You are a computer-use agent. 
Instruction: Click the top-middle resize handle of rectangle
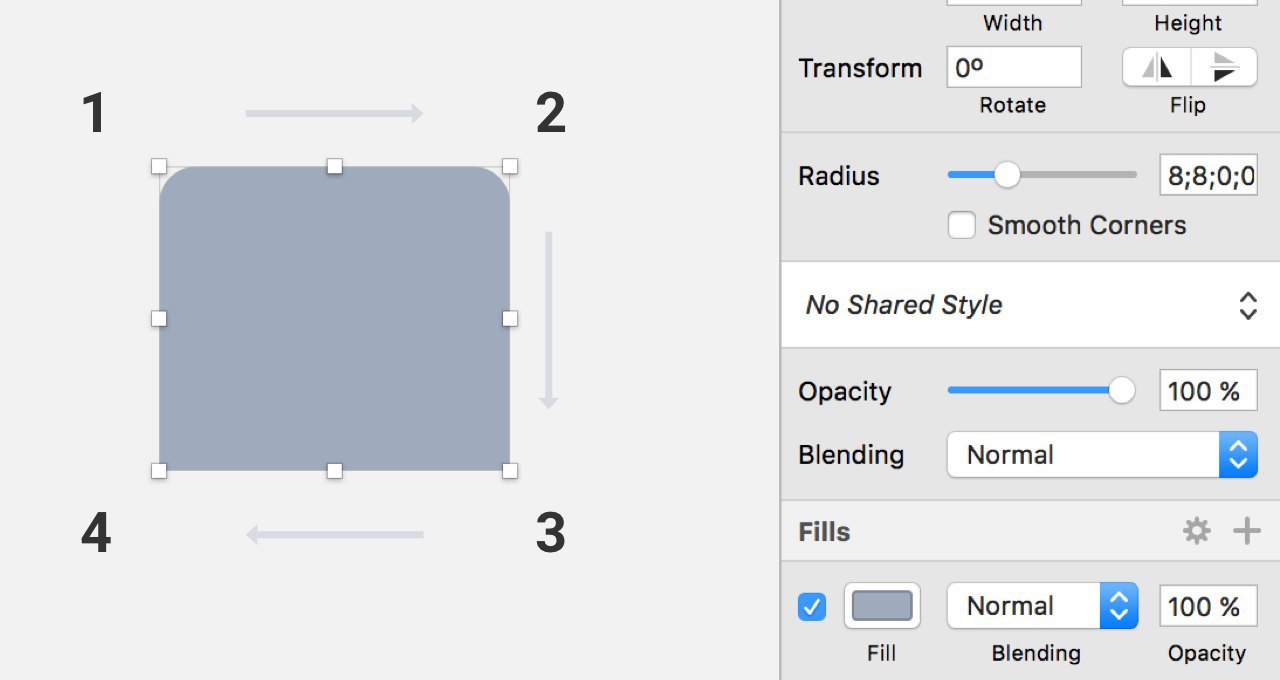(x=335, y=166)
